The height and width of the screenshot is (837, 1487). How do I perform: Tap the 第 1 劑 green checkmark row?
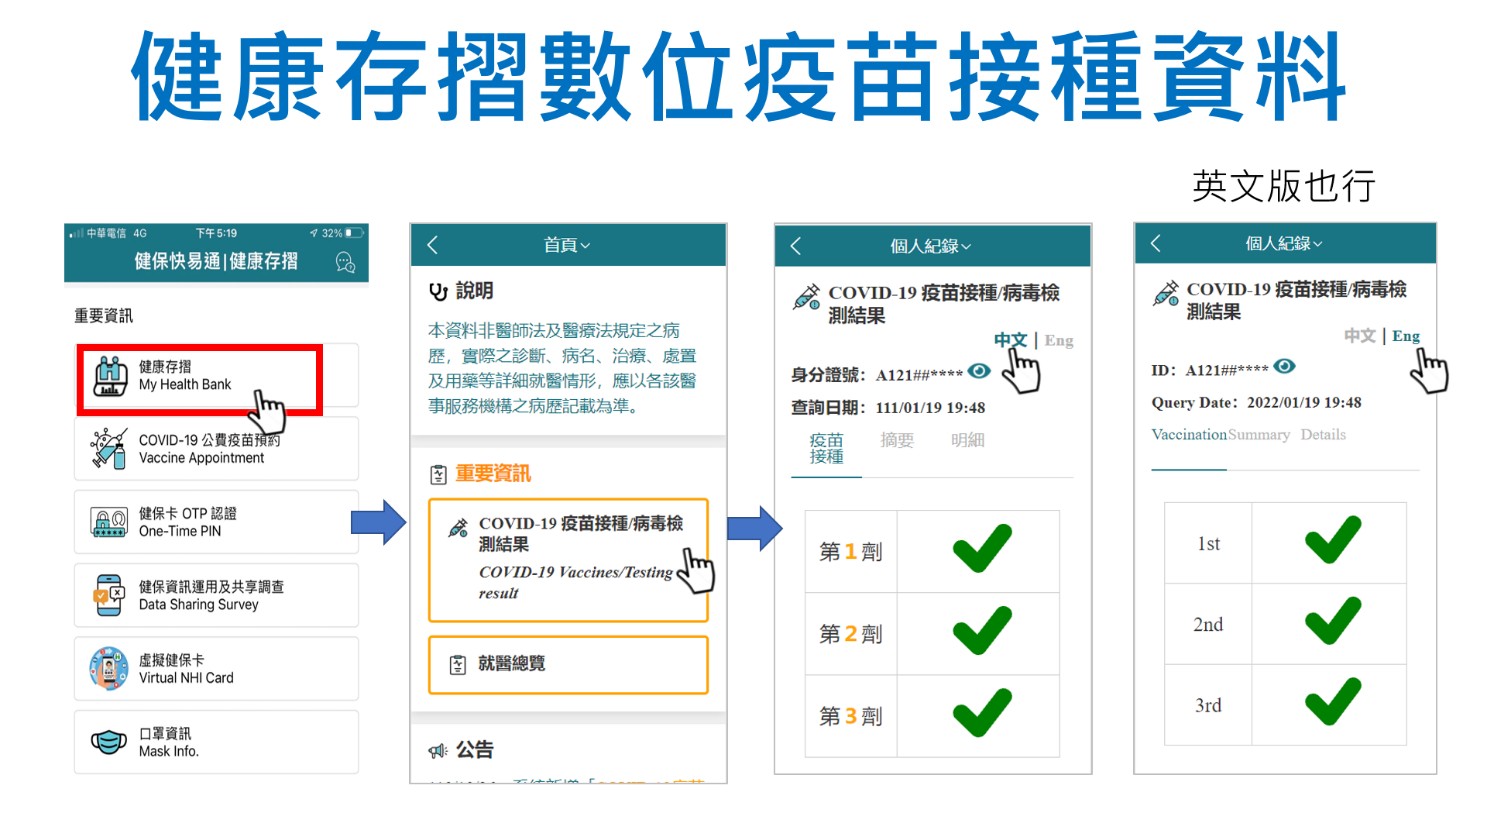pyautogui.click(x=981, y=551)
